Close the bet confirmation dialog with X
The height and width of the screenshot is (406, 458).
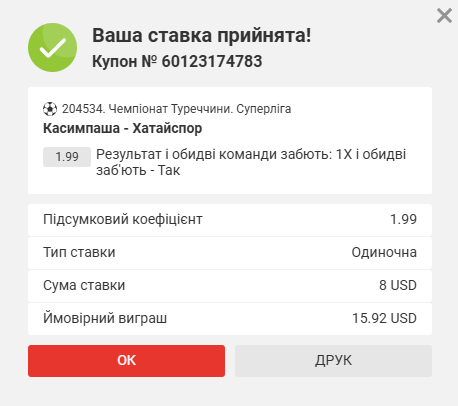tap(444, 16)
